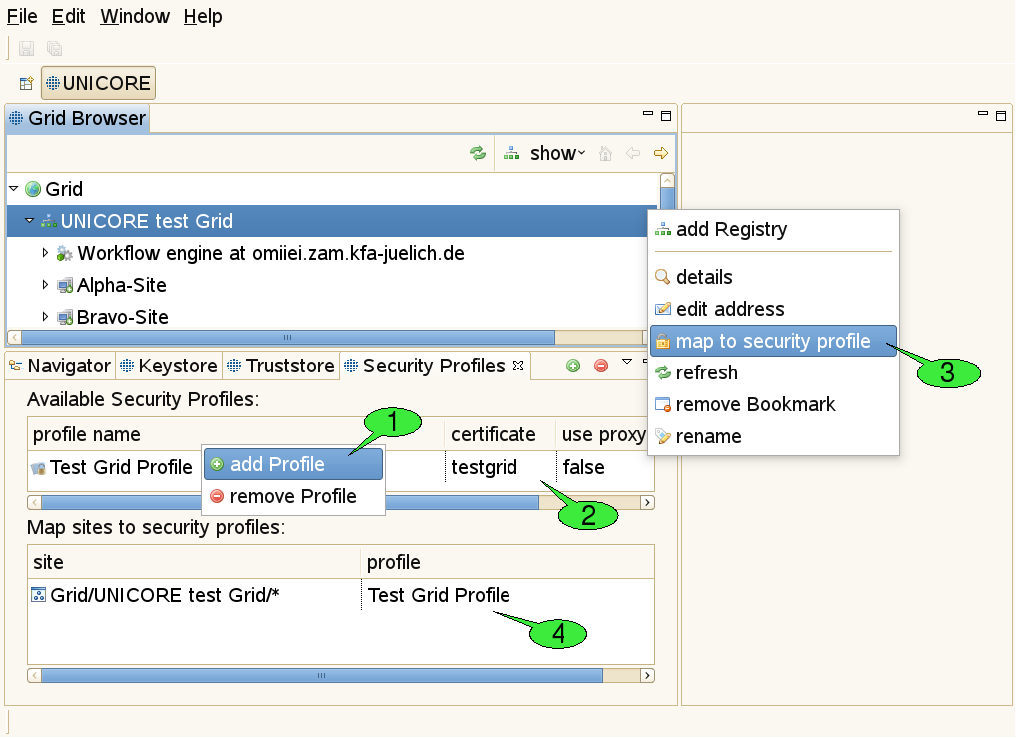1016x738 pixels.
Task: Choose details from context menu
Action: click(x=773, y=277)
